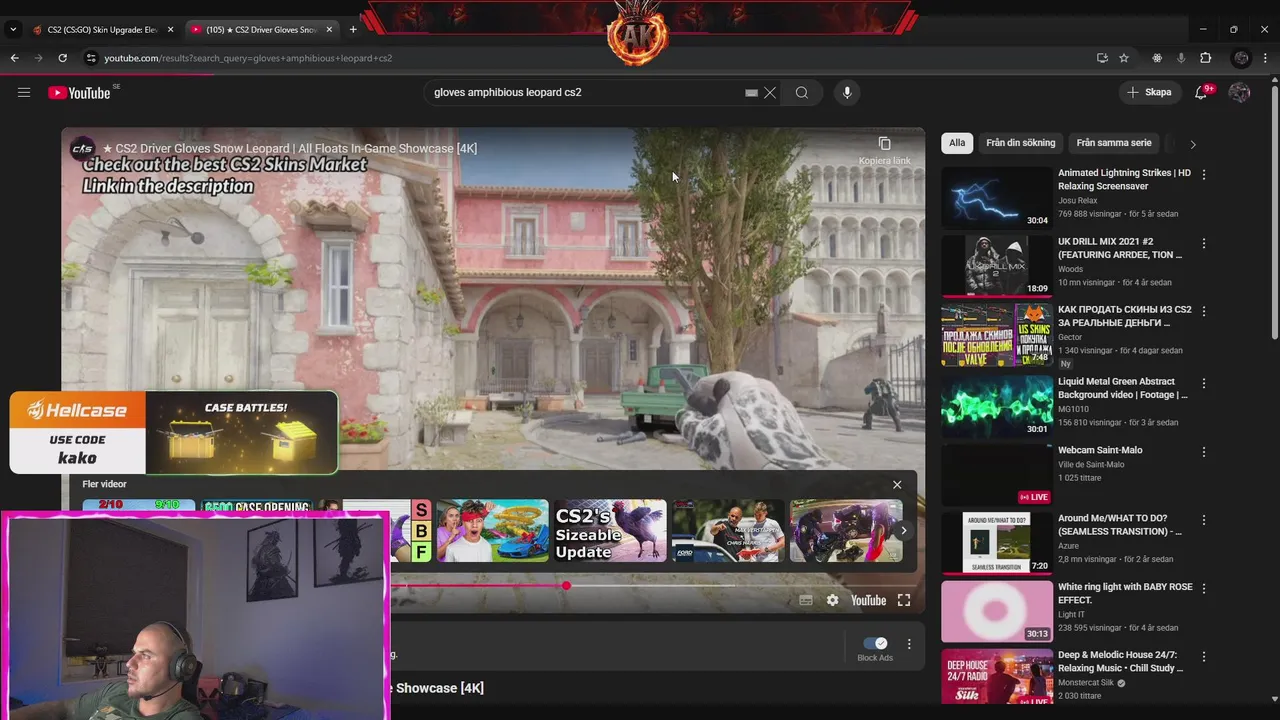The image size is (1280, 720).
Task: Open the water slide Lamborghini suggested video
Action: pos(492,531)
